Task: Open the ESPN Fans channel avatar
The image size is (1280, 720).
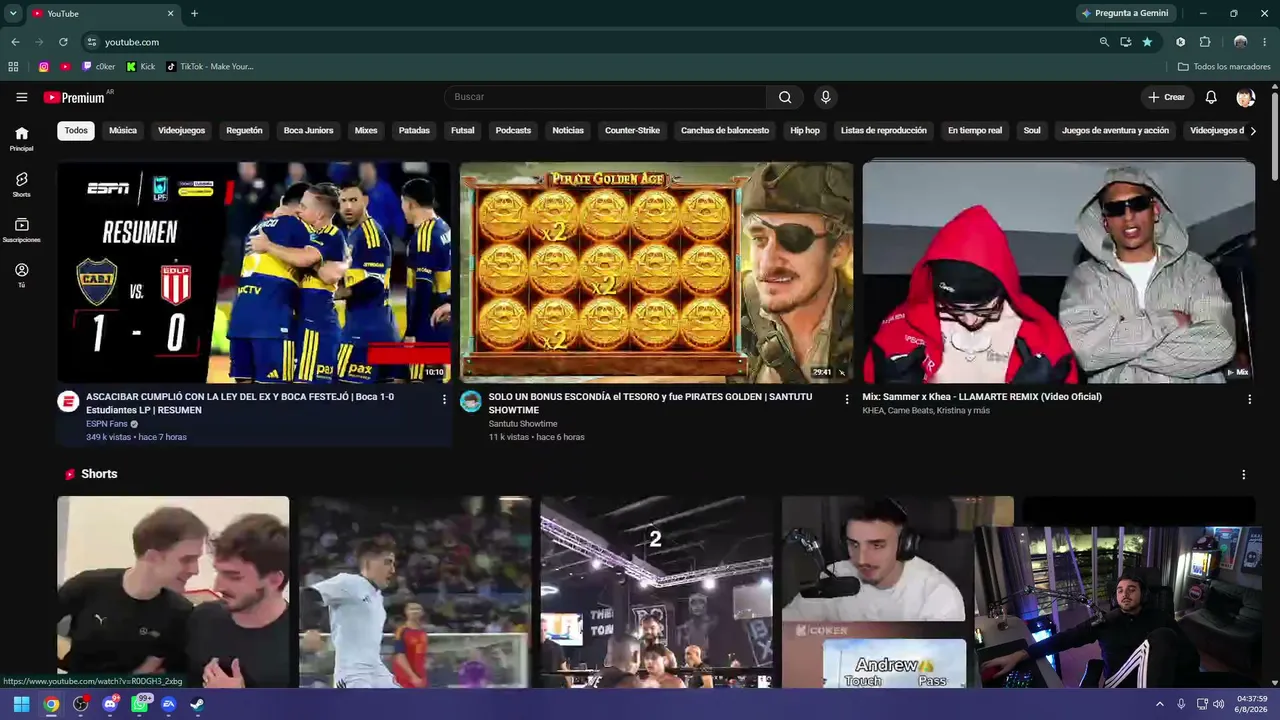Action: pos(68,401)
